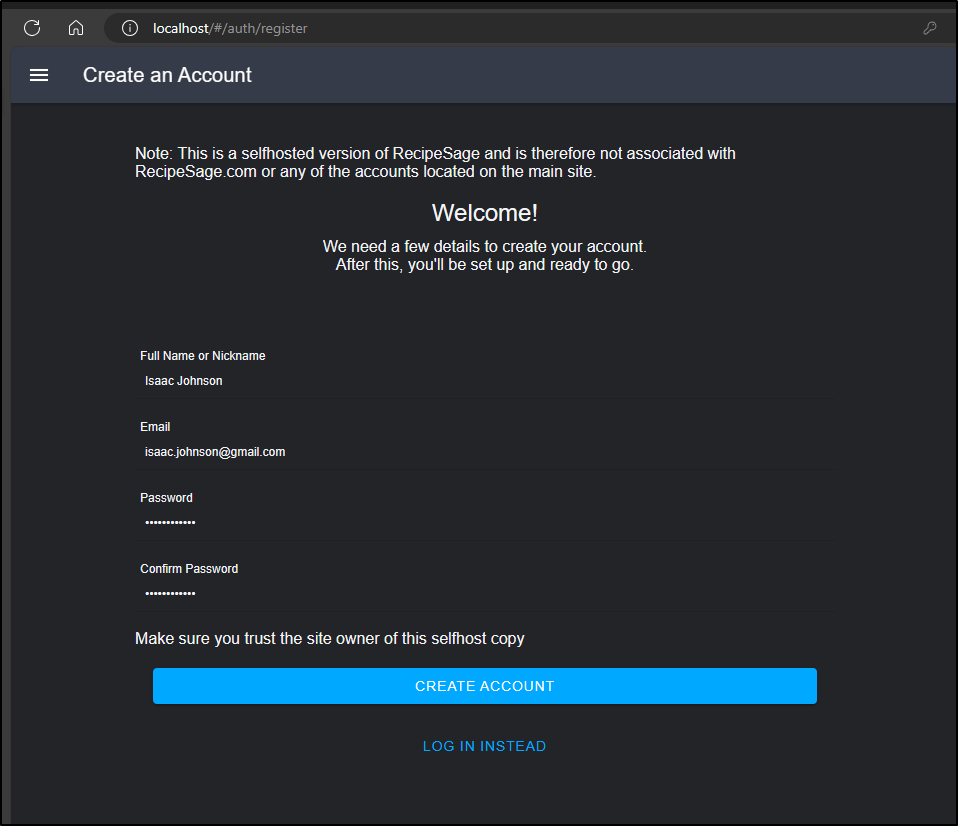The width and height of the screenshot is (958, 826).
Task: Open the hamburger side menu
Action: [x=39, y=75]
